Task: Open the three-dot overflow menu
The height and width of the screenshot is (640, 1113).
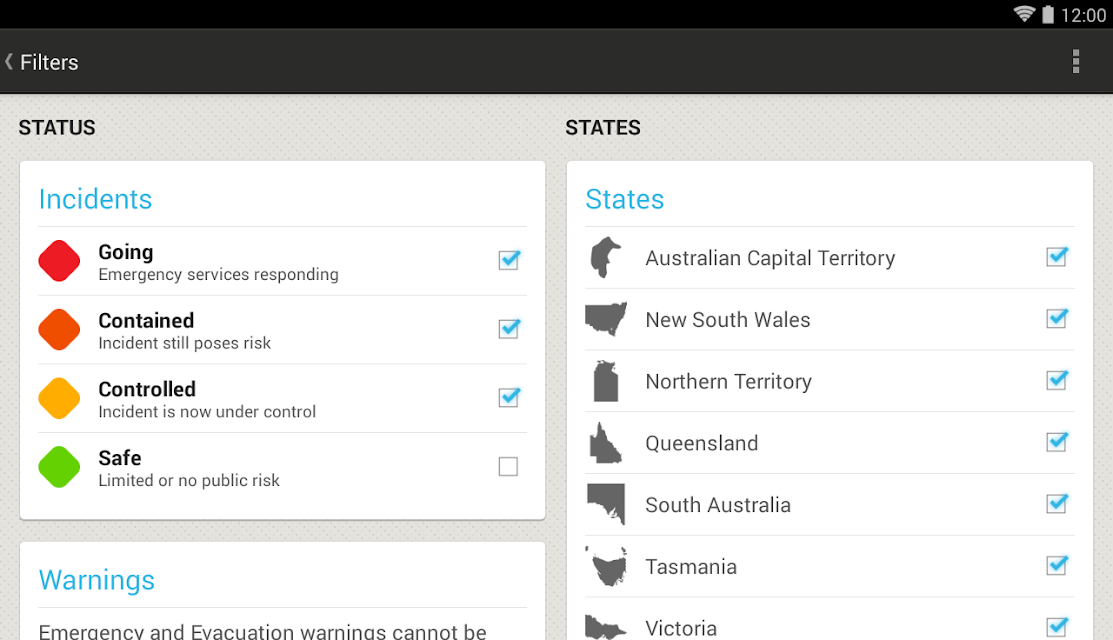Action: pos(1076,61)
